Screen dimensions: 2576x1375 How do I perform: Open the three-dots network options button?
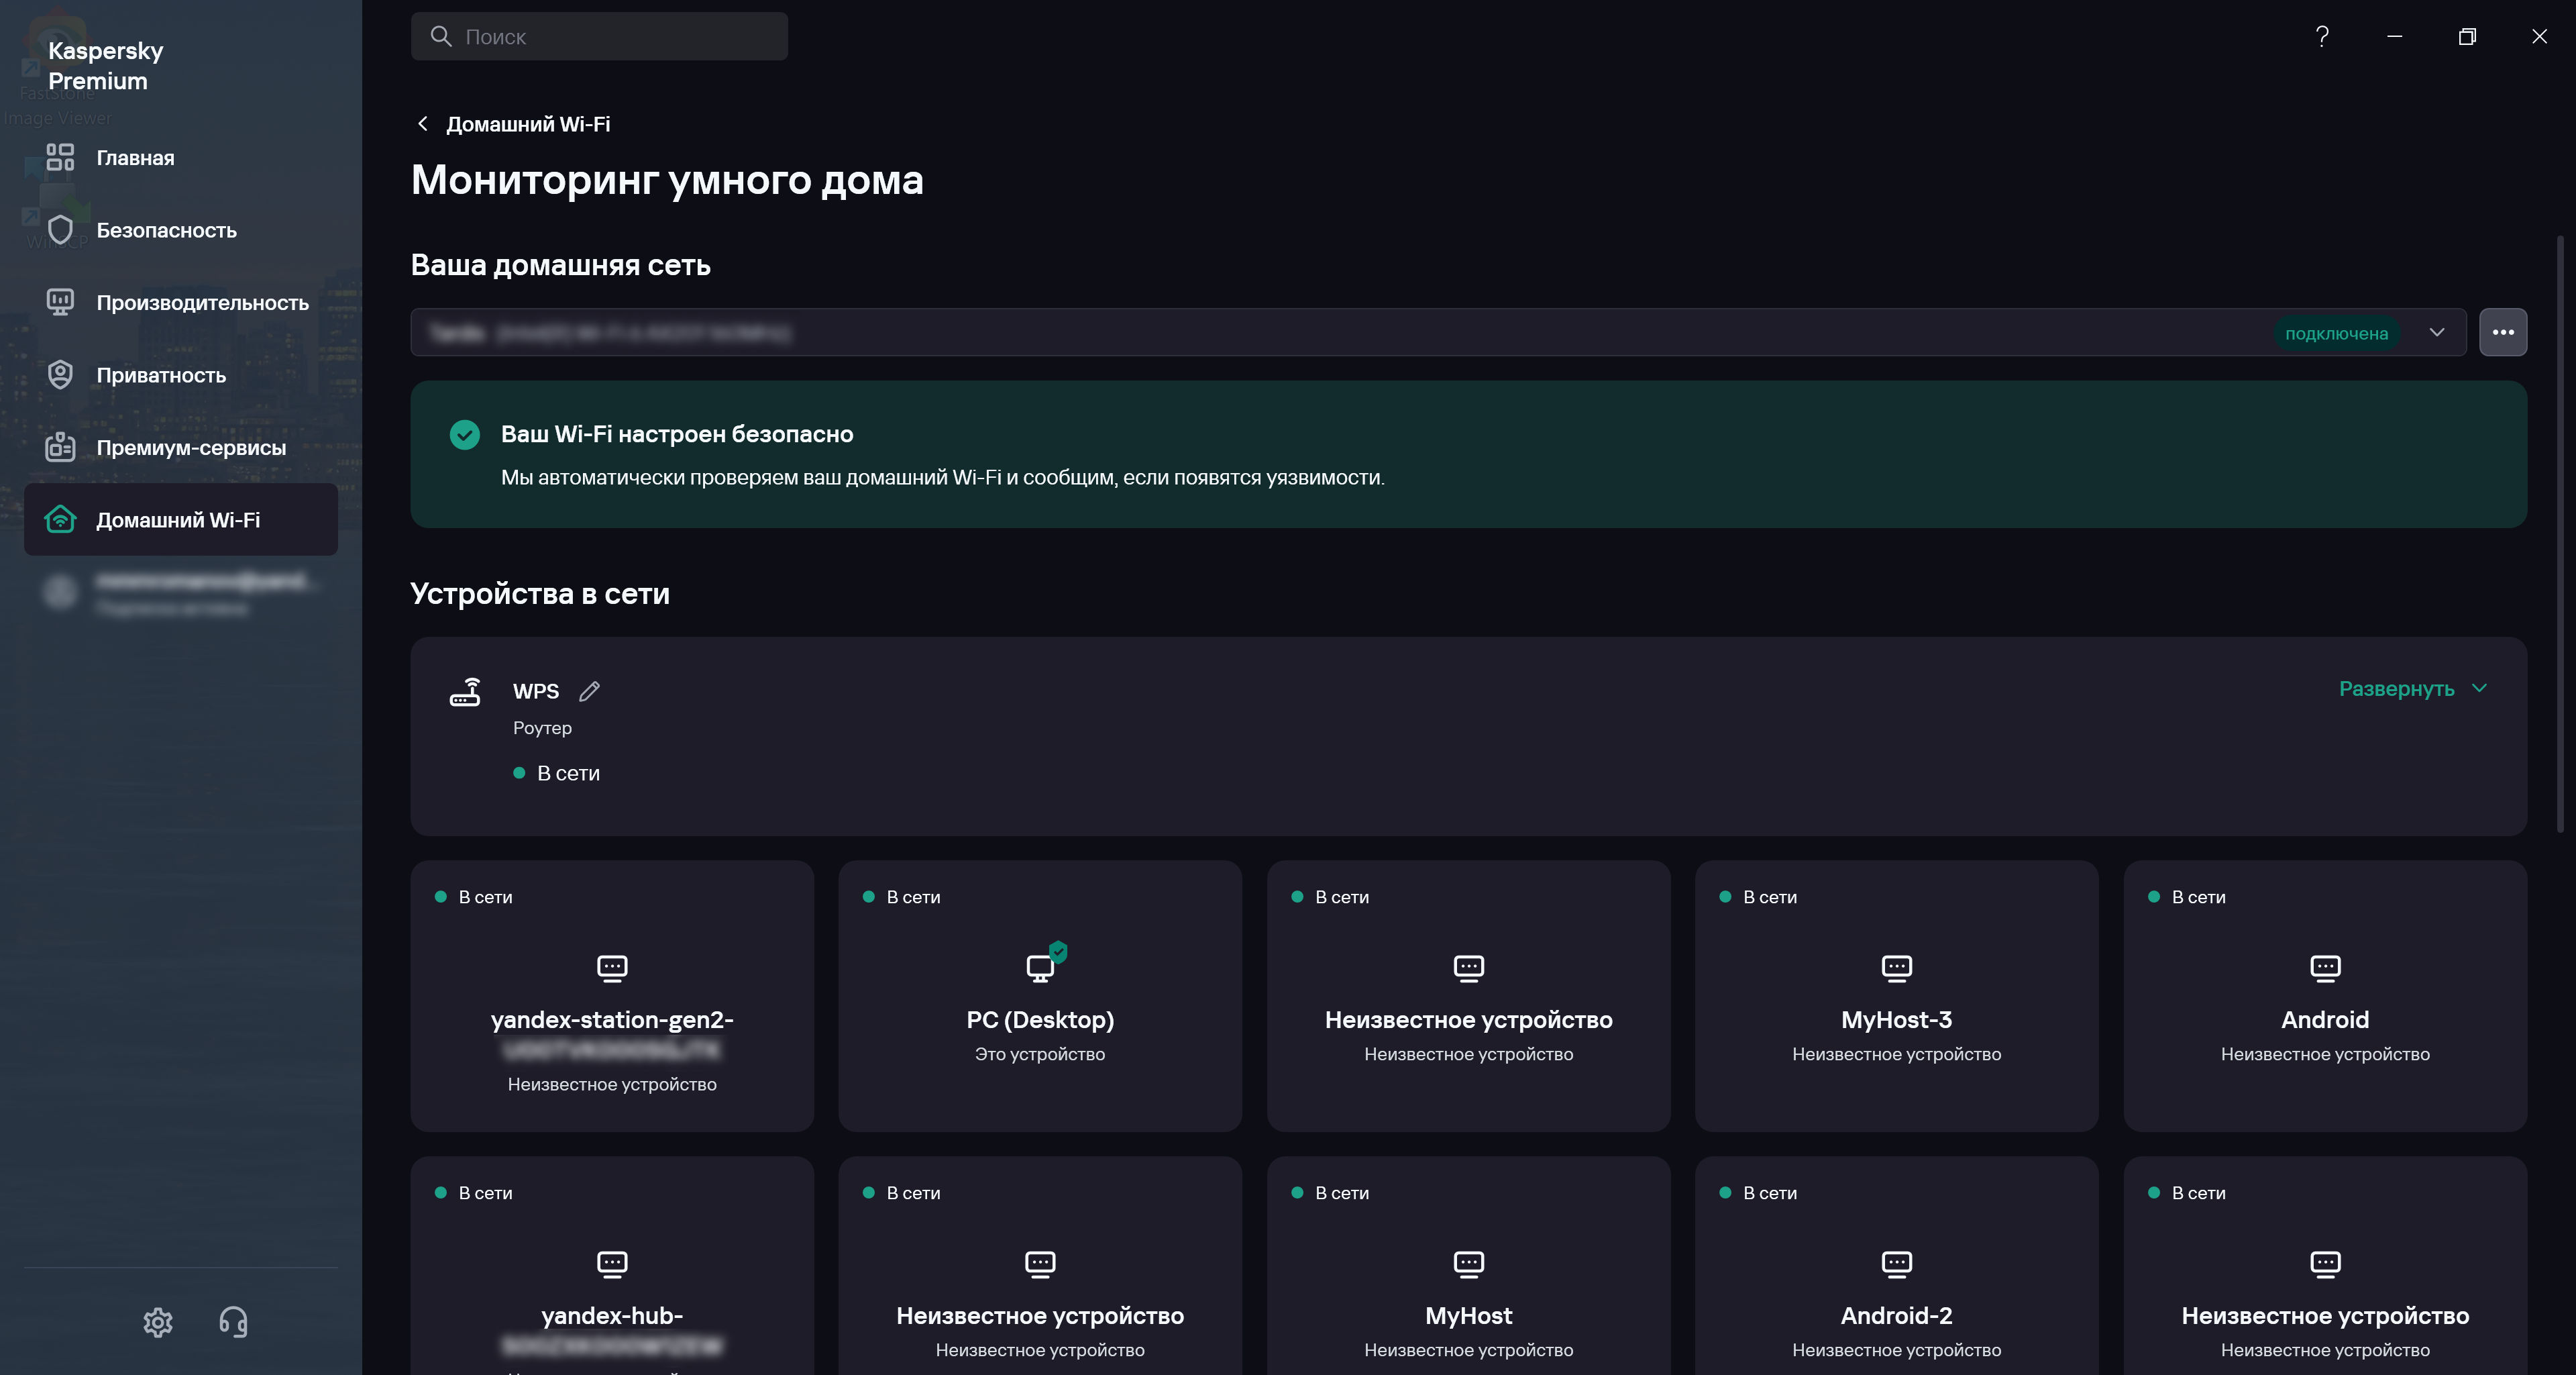tap(2502, 333)
